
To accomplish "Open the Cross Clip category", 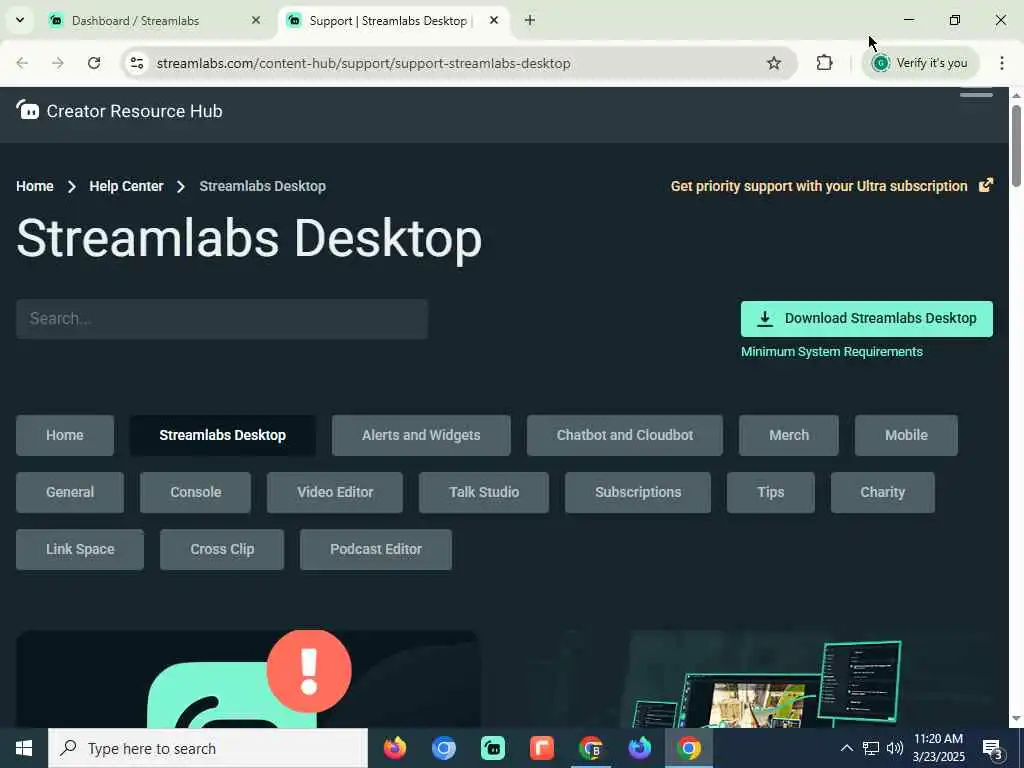I will point(222,549).
